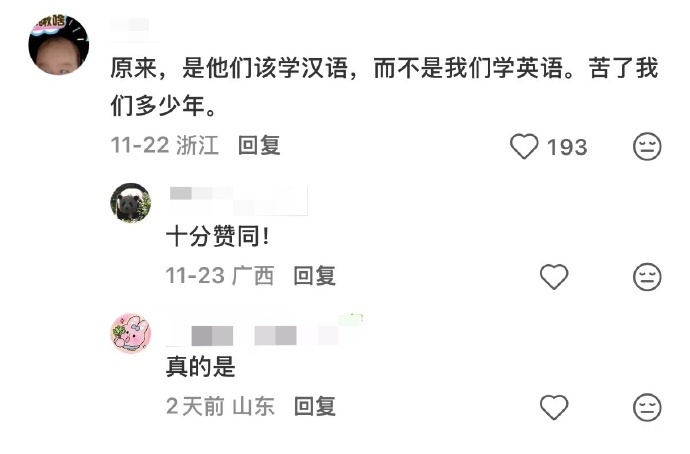Select the reply text 真的是

(x=201, y=366)
